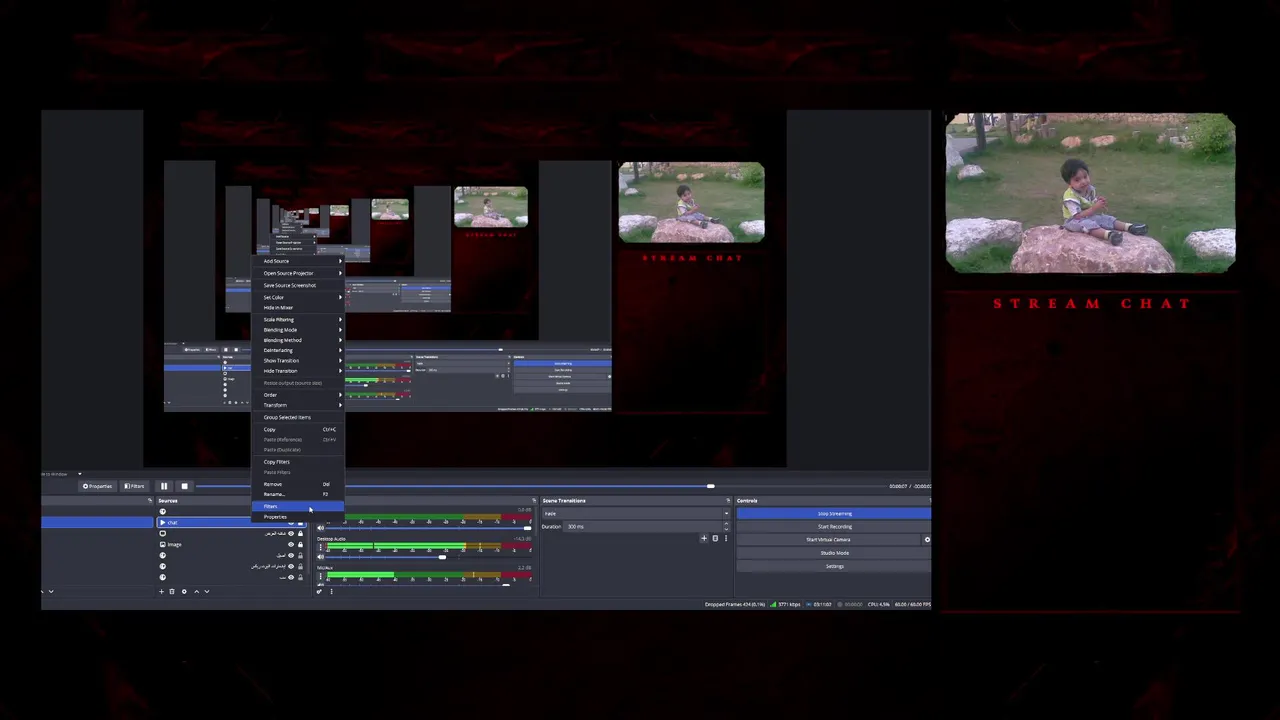Select the Image source row
Viewport: 1280px width, 720px height.
click(232, 544)
